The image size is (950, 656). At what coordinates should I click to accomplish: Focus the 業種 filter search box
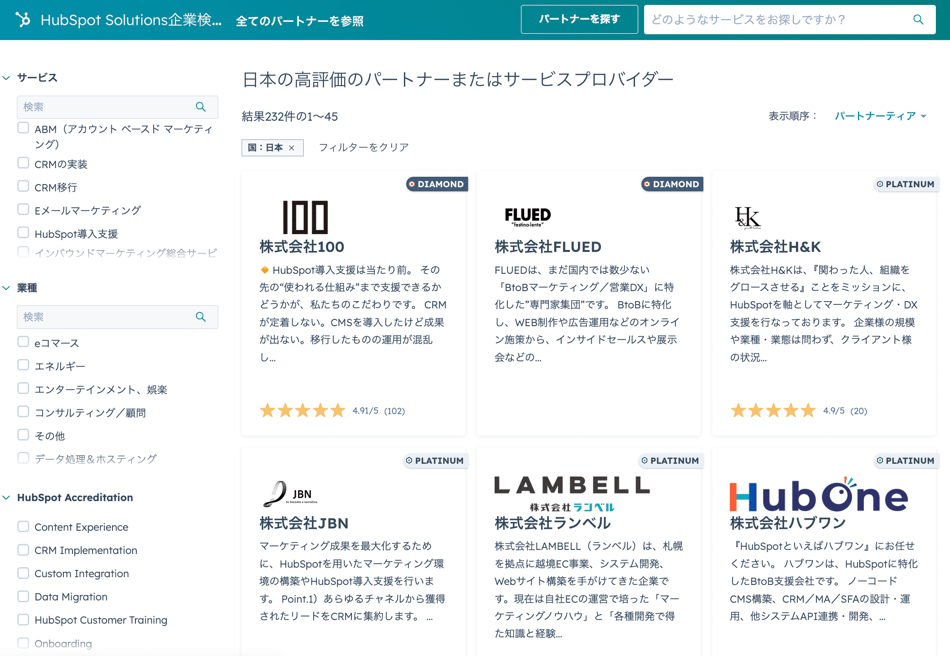coord(117,317)
